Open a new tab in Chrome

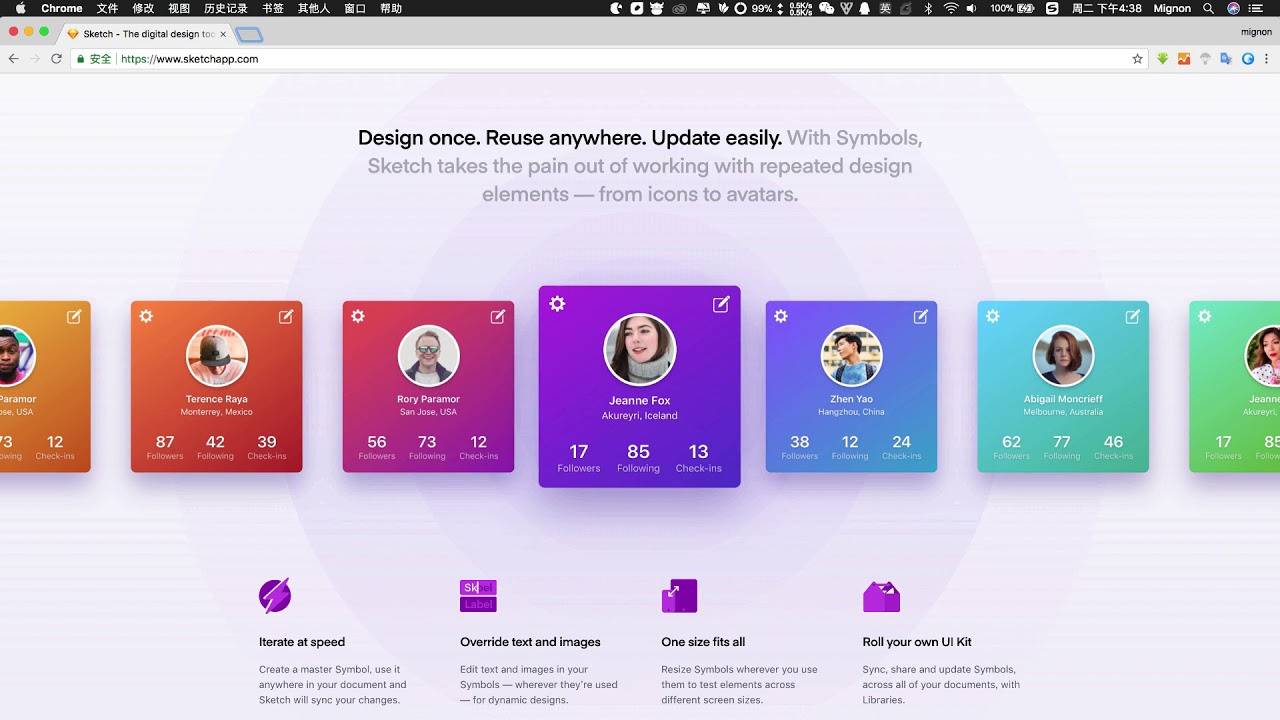click(x=250, y=35)
